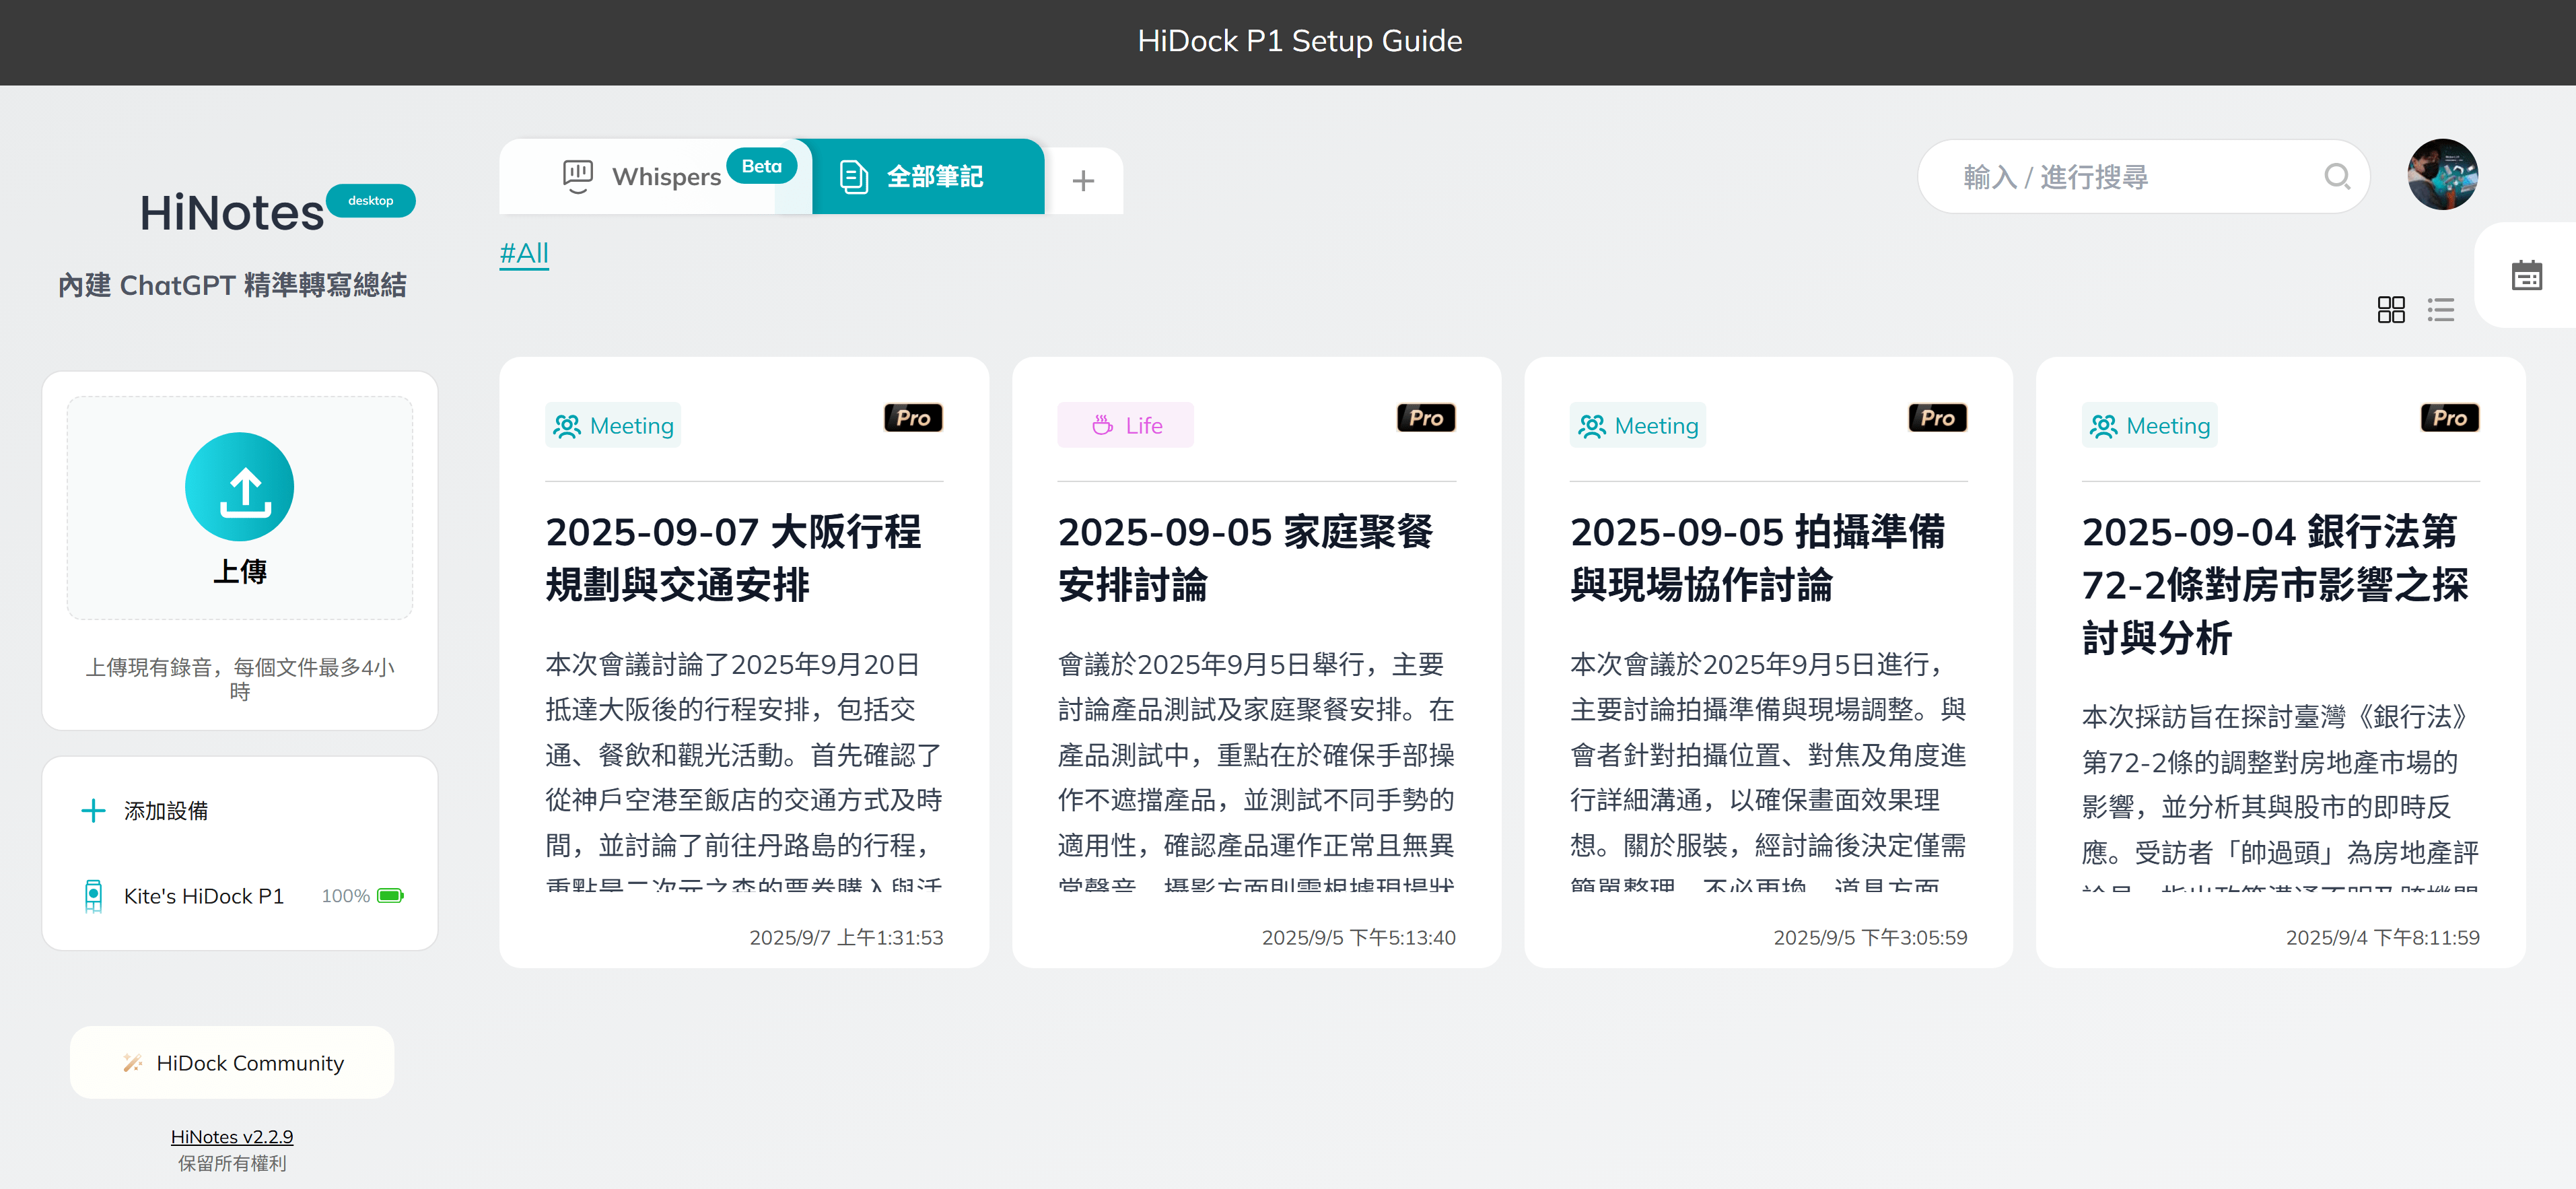Add a new tab with plus icon
The height and width of the screenshot is (1189, 2576).
pos(1083,181)
